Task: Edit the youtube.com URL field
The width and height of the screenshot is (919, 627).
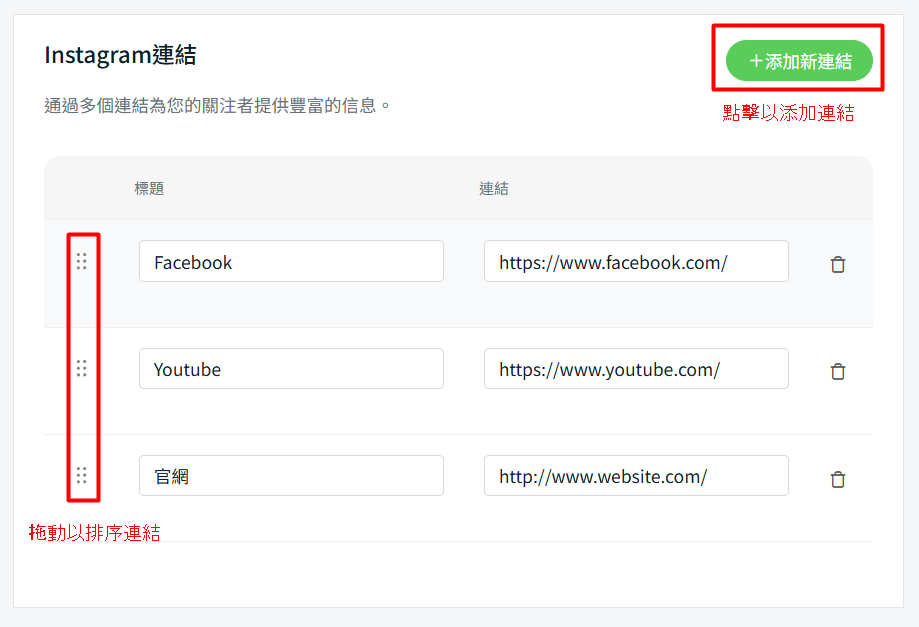Action: click(636, 369)
